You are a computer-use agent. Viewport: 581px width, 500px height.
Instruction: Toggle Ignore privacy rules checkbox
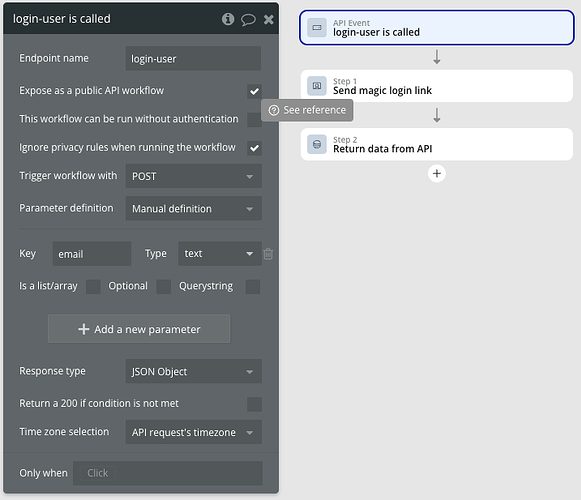(x=255, y=148)
